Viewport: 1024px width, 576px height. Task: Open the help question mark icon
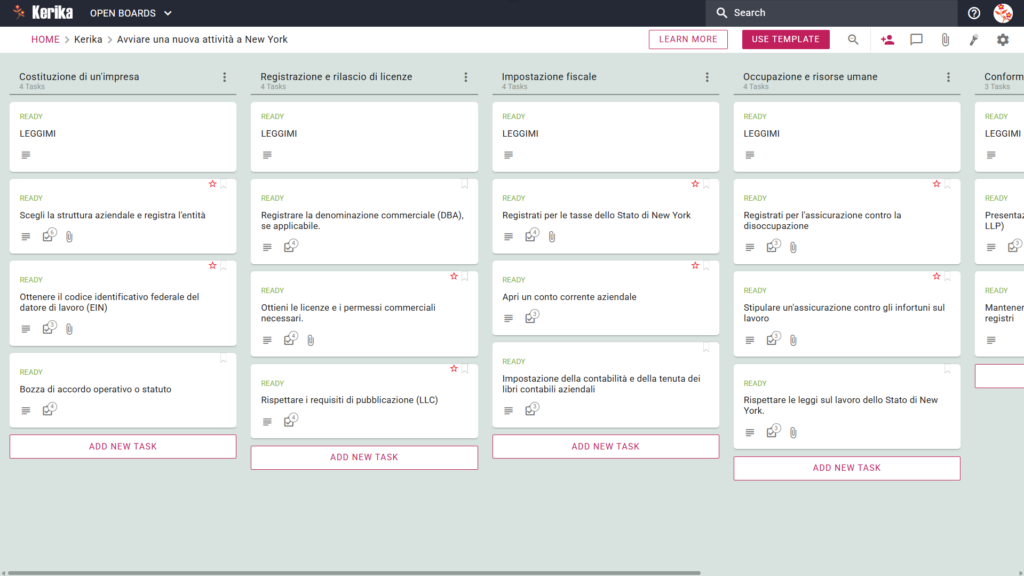[974, 13]
